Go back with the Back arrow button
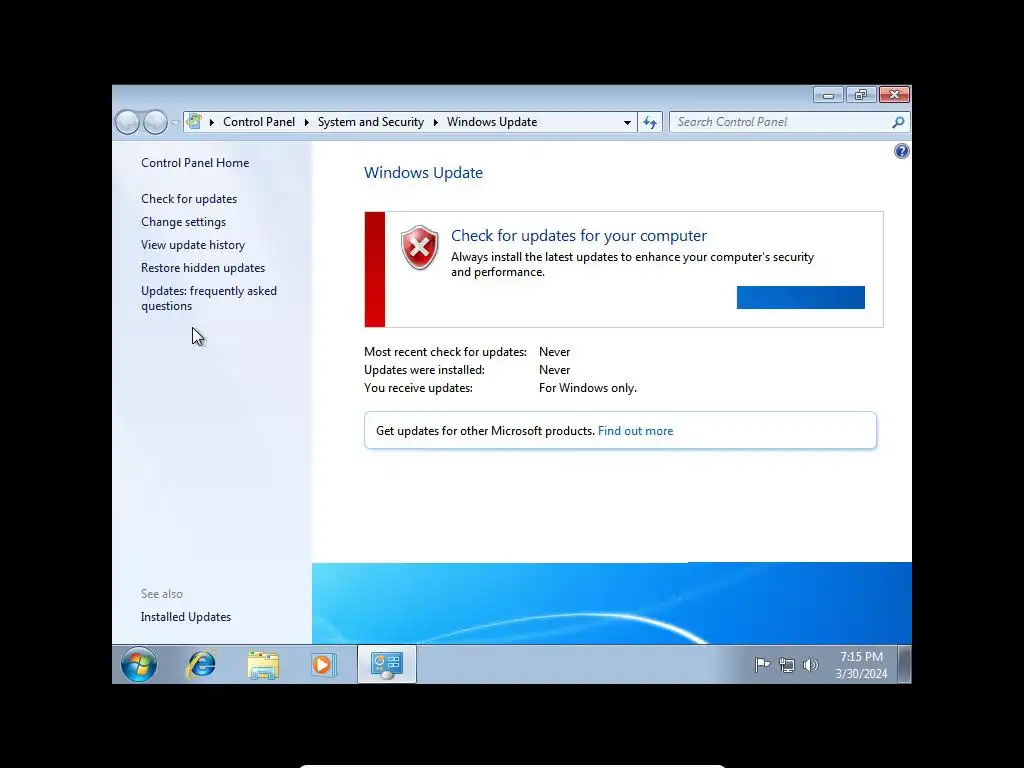Image resolution: width=1024 pixels, height=768 pixels. [127, 122]
